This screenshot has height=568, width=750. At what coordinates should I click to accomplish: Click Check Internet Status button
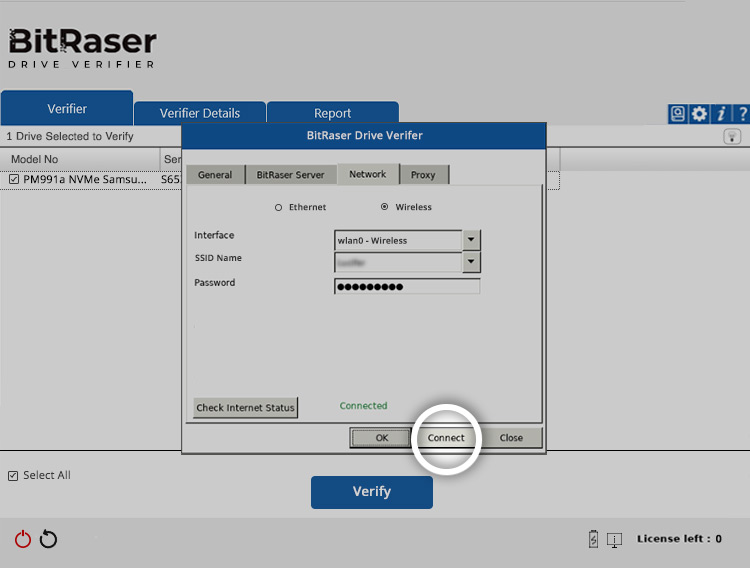click(x=245, y=408)
